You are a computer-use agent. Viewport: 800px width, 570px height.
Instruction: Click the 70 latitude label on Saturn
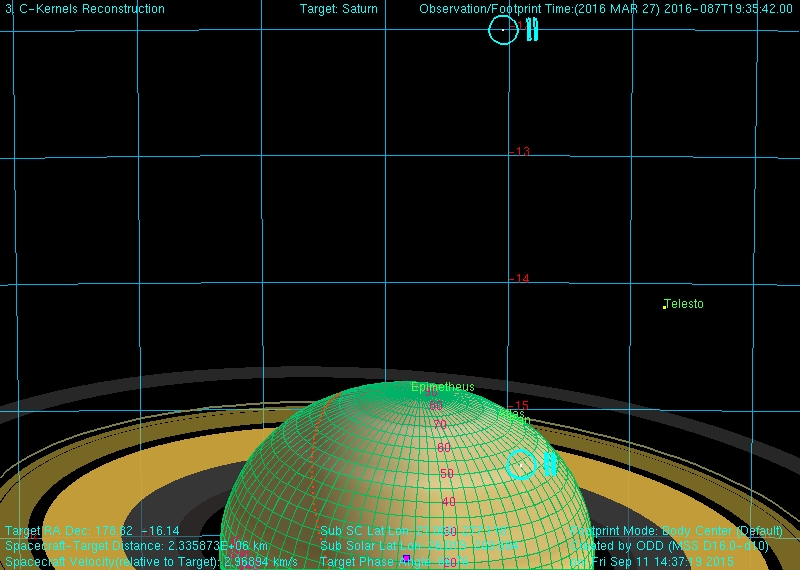pyautogui.click(x=440, y=424)
